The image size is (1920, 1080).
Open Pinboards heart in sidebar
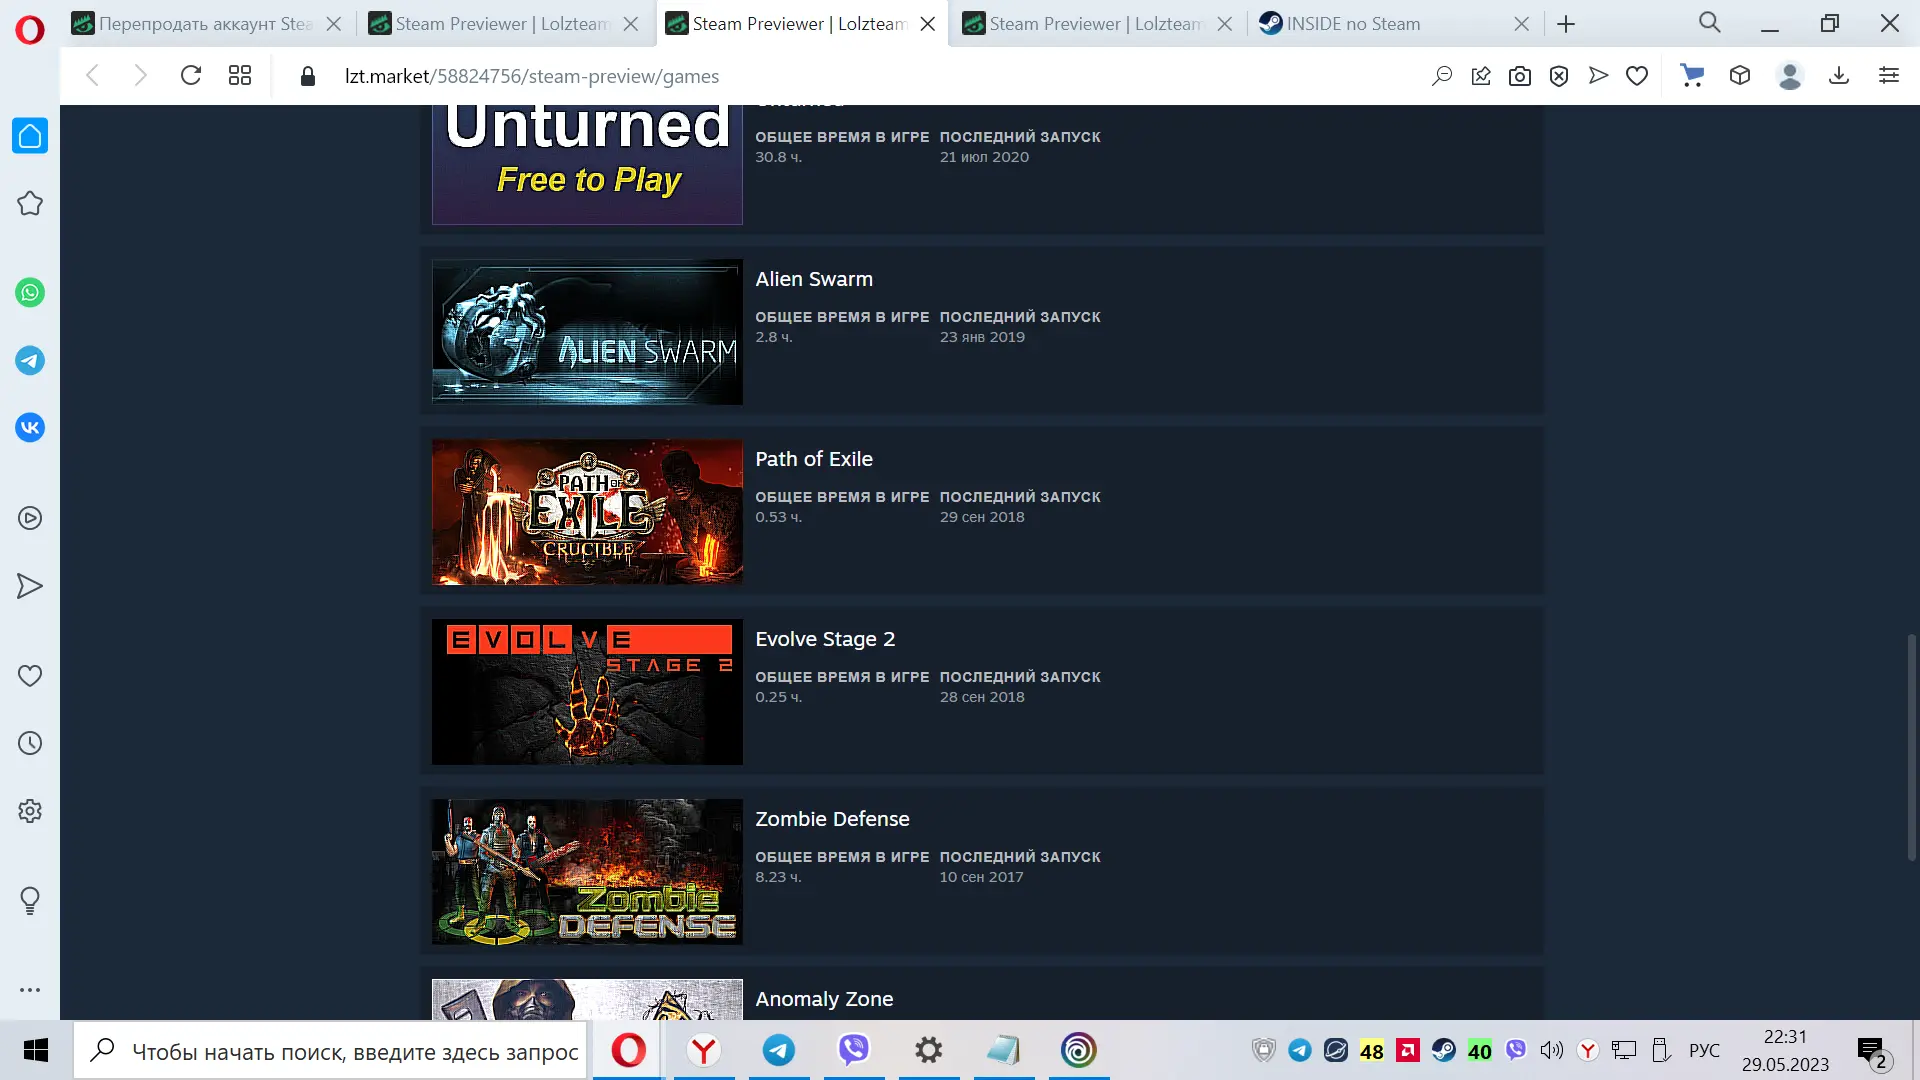click(x=30, y=676)
